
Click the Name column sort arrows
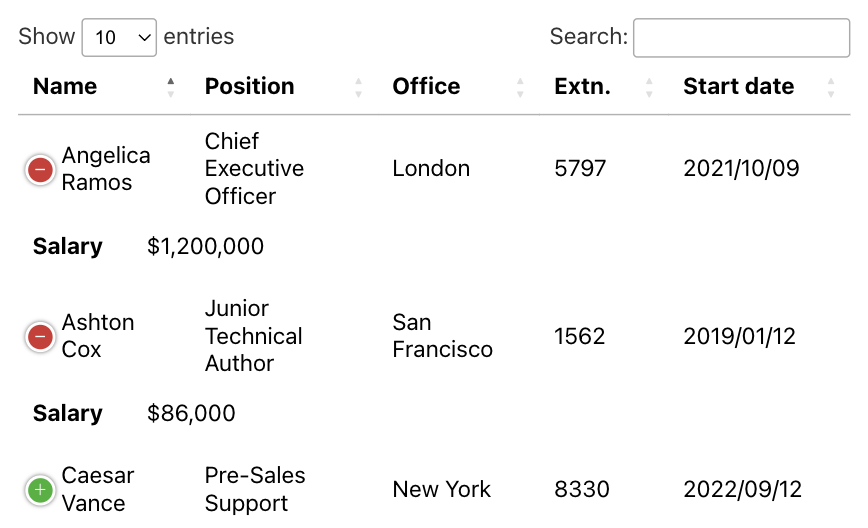[x=170, y=87]
